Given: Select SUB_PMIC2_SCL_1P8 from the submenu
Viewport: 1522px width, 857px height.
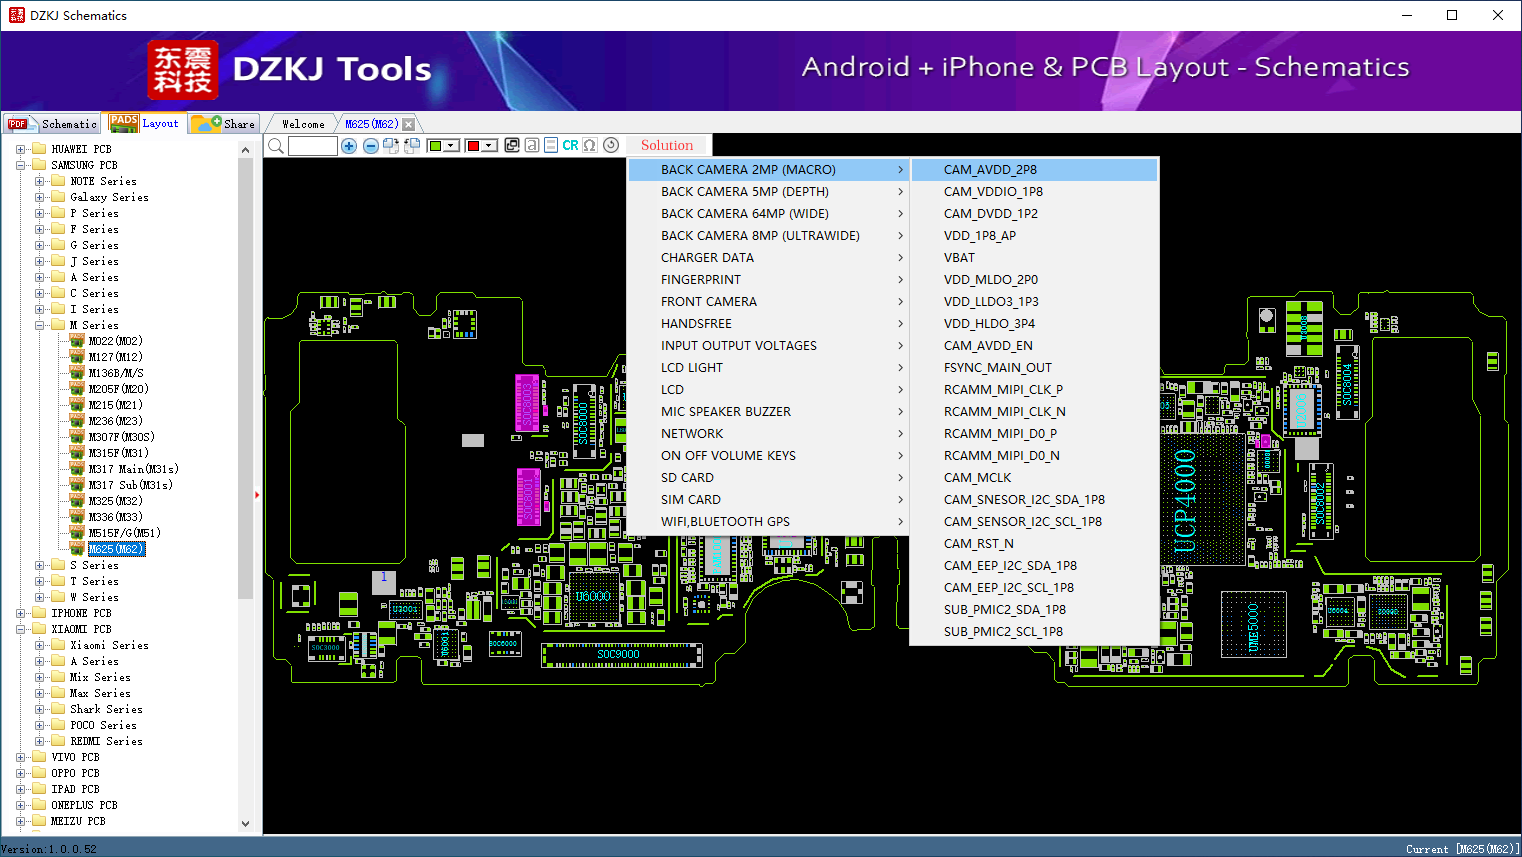Looking at the screenshot, I should (x=1034, y=632).
